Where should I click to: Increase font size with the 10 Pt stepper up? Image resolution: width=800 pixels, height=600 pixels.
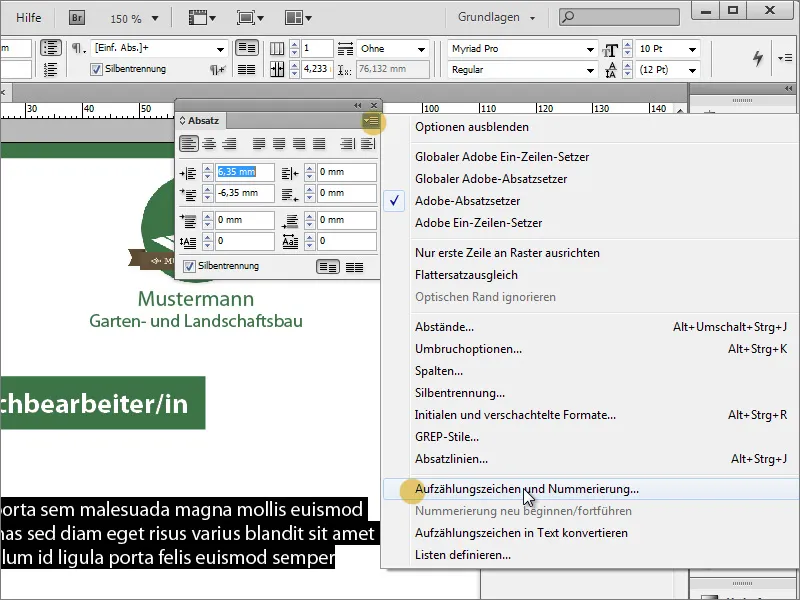click(628, 44)
